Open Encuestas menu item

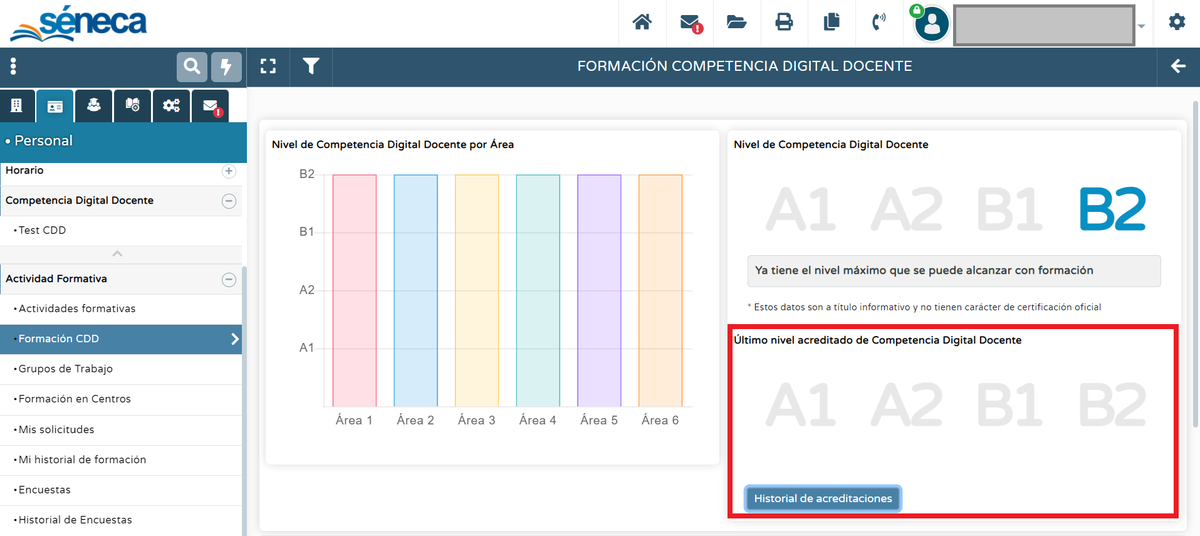click(x=43, y=490)
